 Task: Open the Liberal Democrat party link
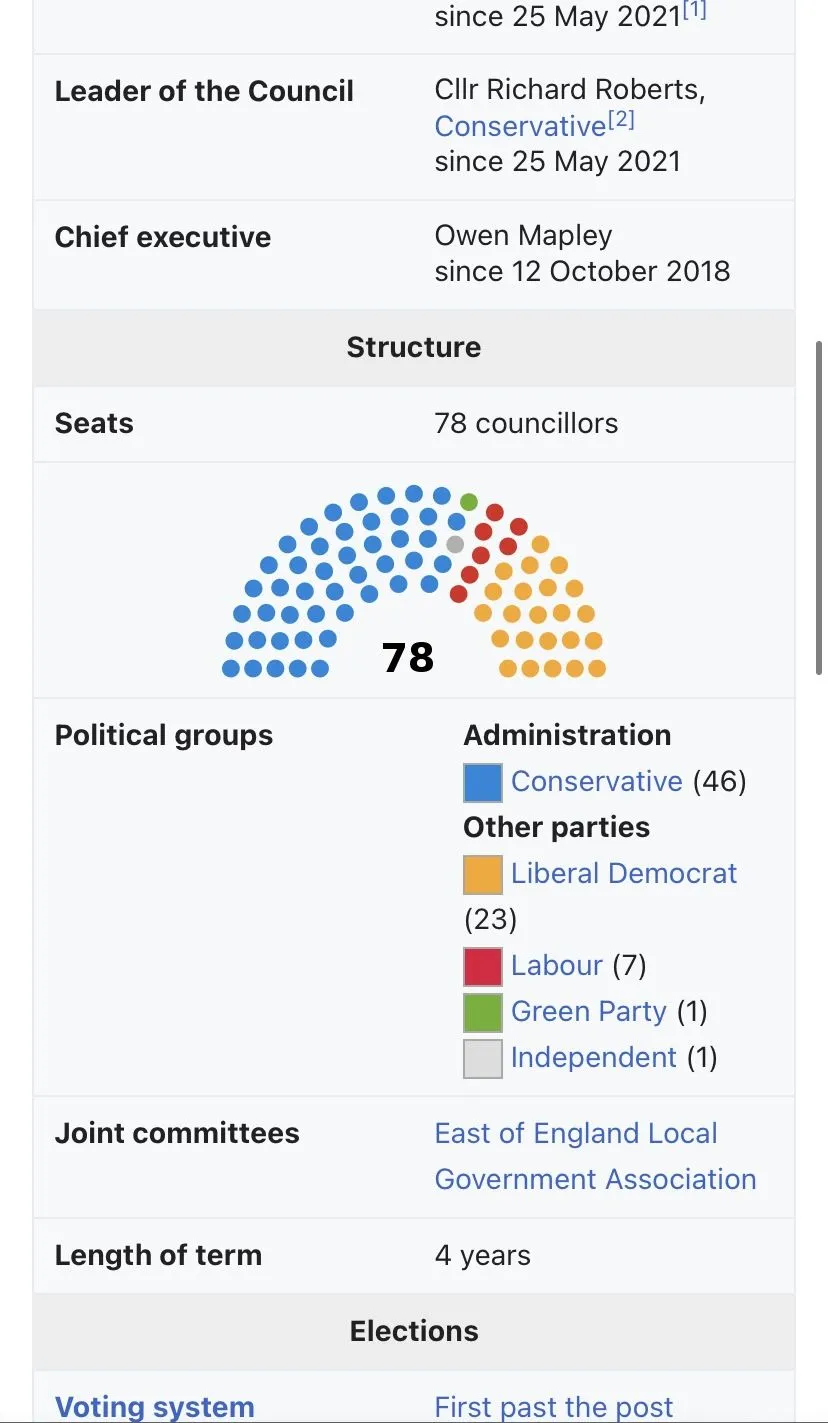pos(623,873)
